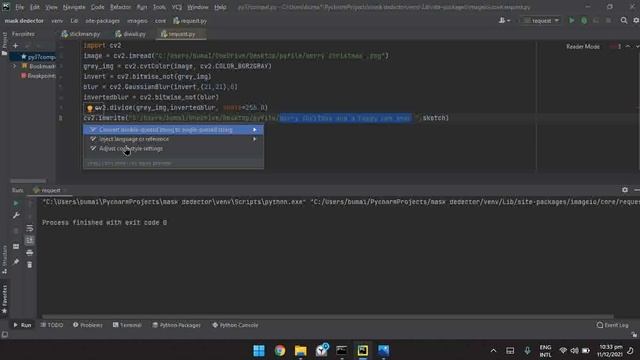Open the Code menu
The width and height of the screenshot is (640, 360).
click(x=98, y=7)
